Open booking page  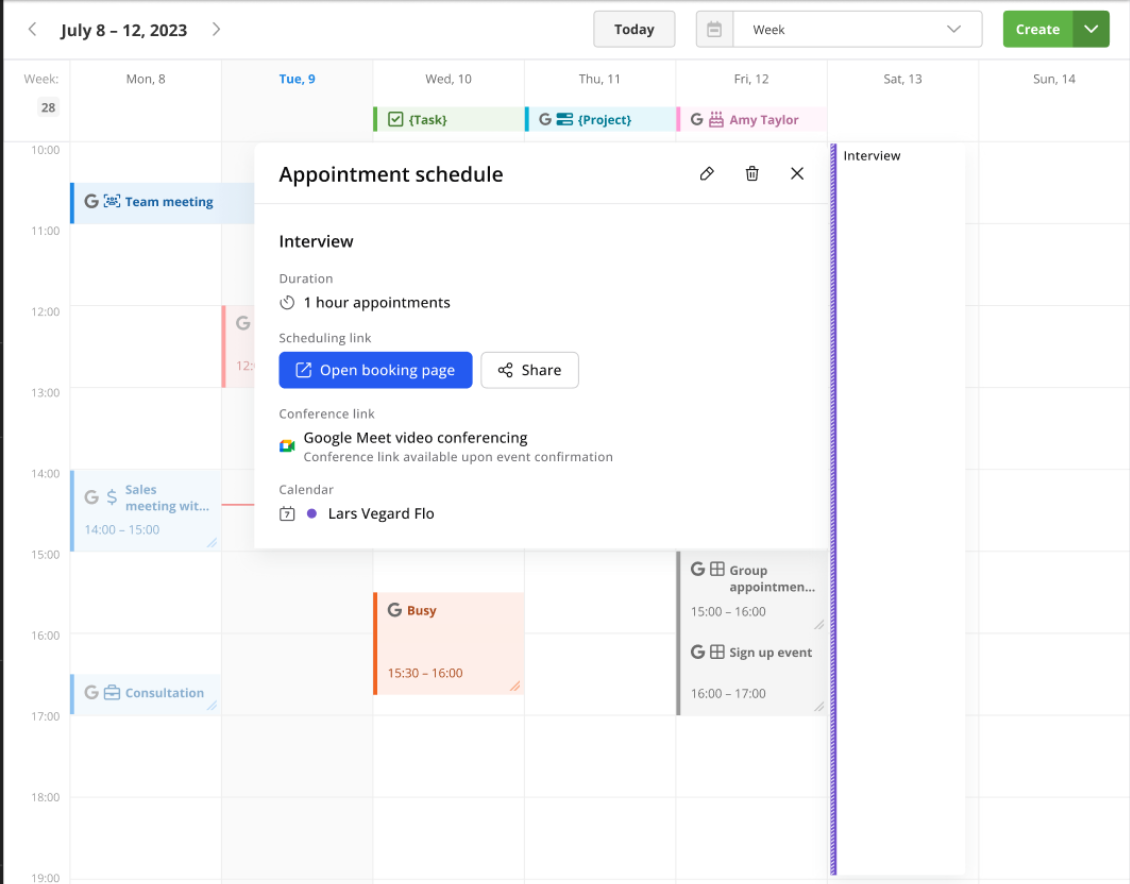click(x=375, y=370)
